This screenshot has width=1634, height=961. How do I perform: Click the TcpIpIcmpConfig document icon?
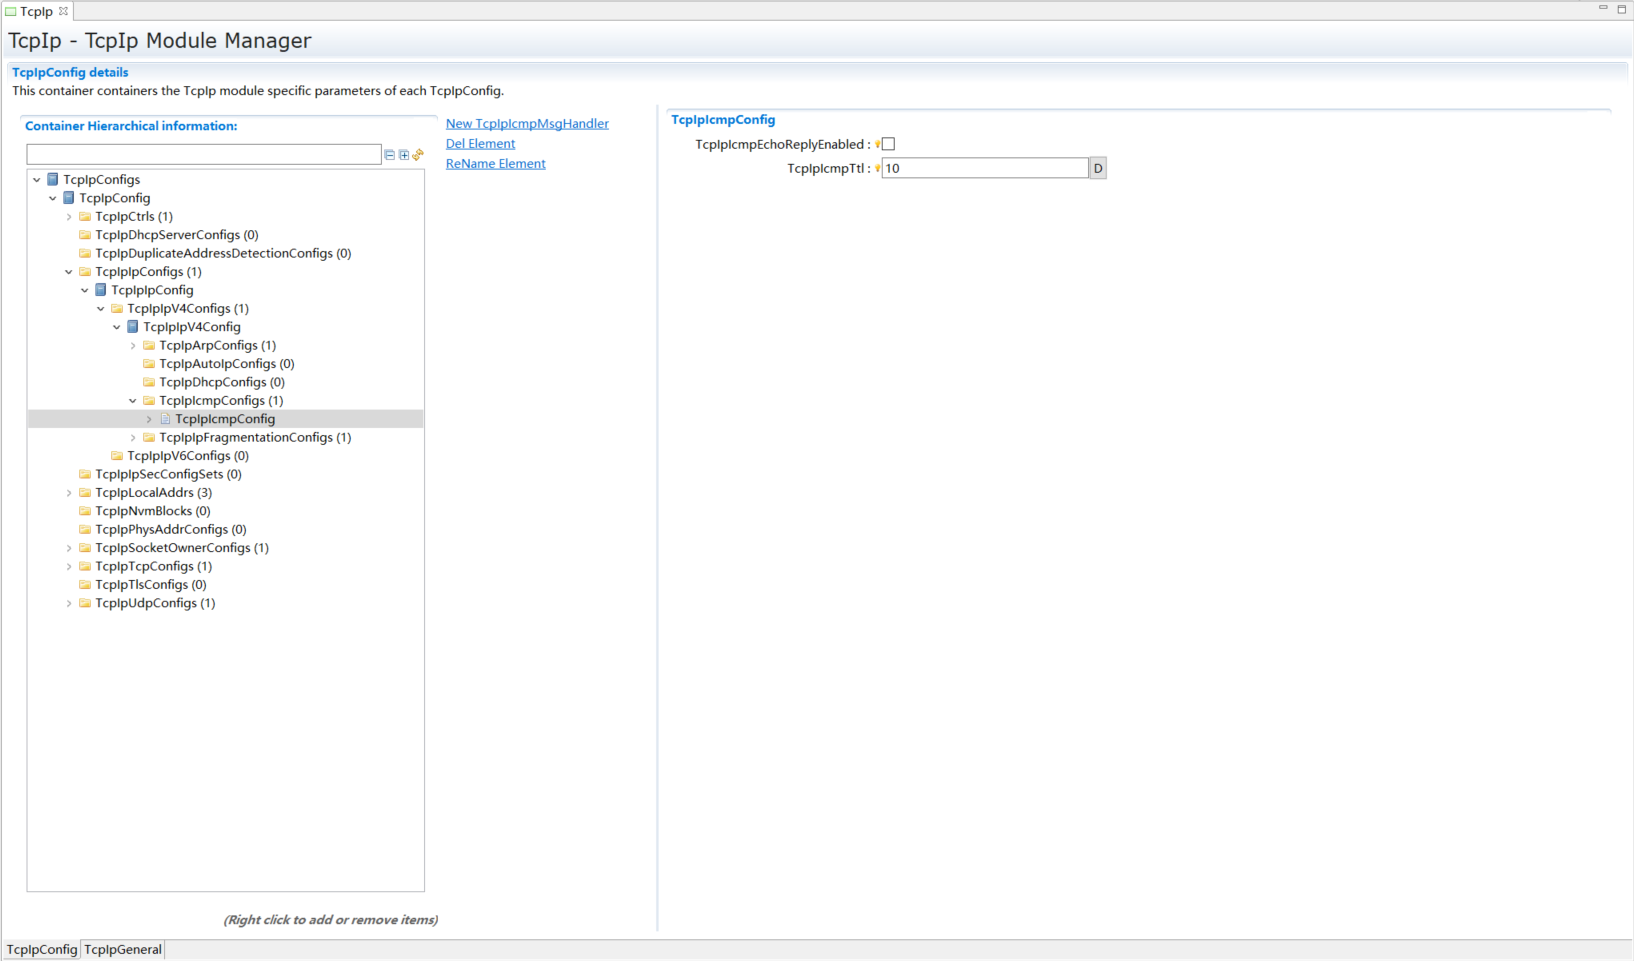click(165, 419)
